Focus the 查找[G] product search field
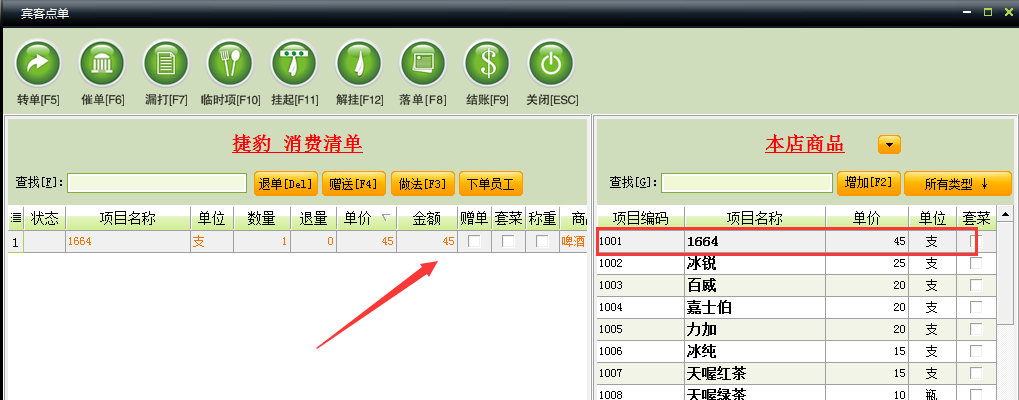Image resolution: width=1019 pixels, height=400 pixels. 747,183
